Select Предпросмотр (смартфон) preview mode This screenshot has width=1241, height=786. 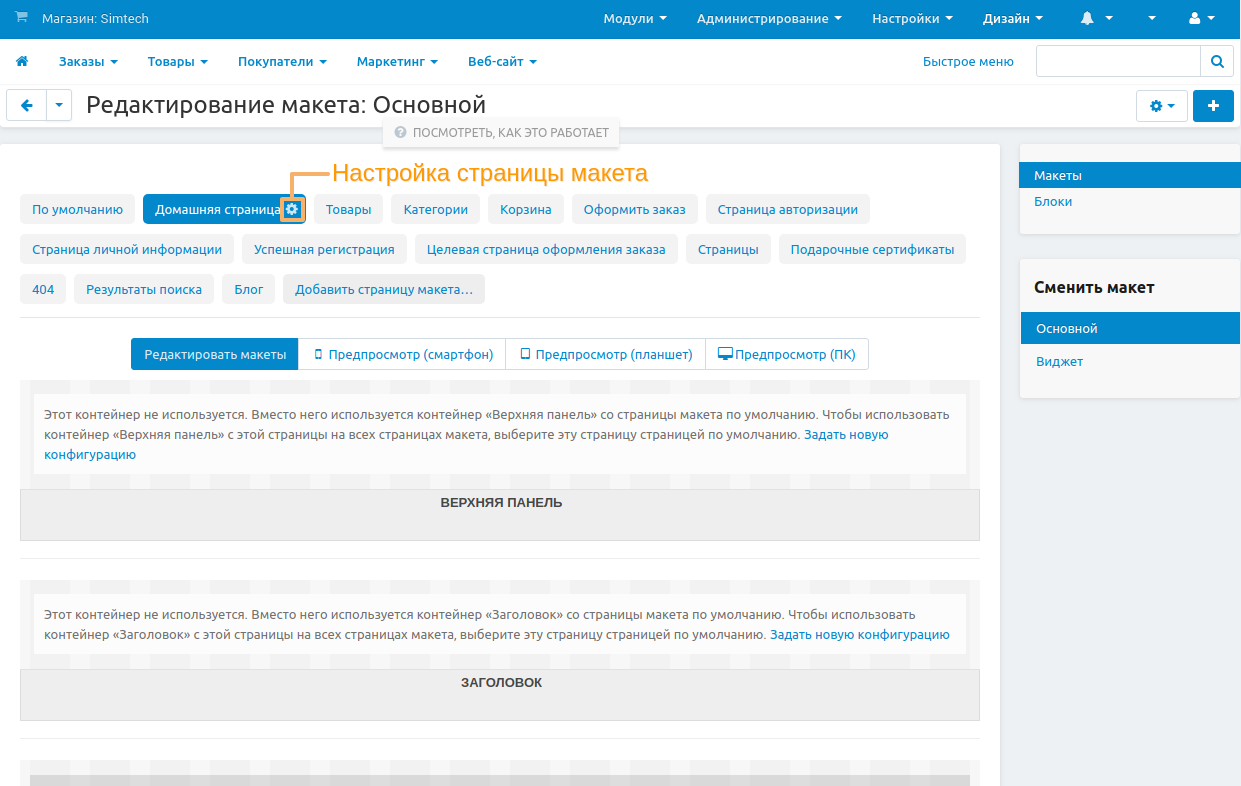coord(402,354)
